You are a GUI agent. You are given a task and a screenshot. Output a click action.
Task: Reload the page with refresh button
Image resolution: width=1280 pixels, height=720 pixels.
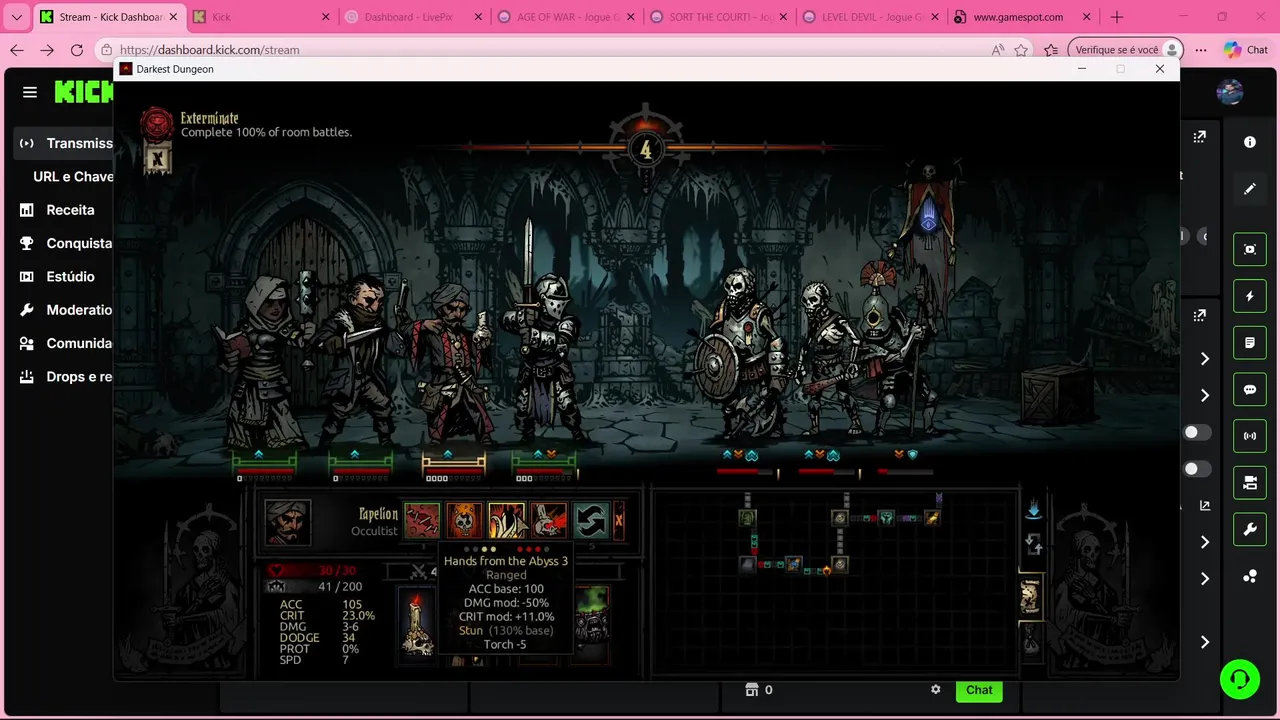[77, 50]
